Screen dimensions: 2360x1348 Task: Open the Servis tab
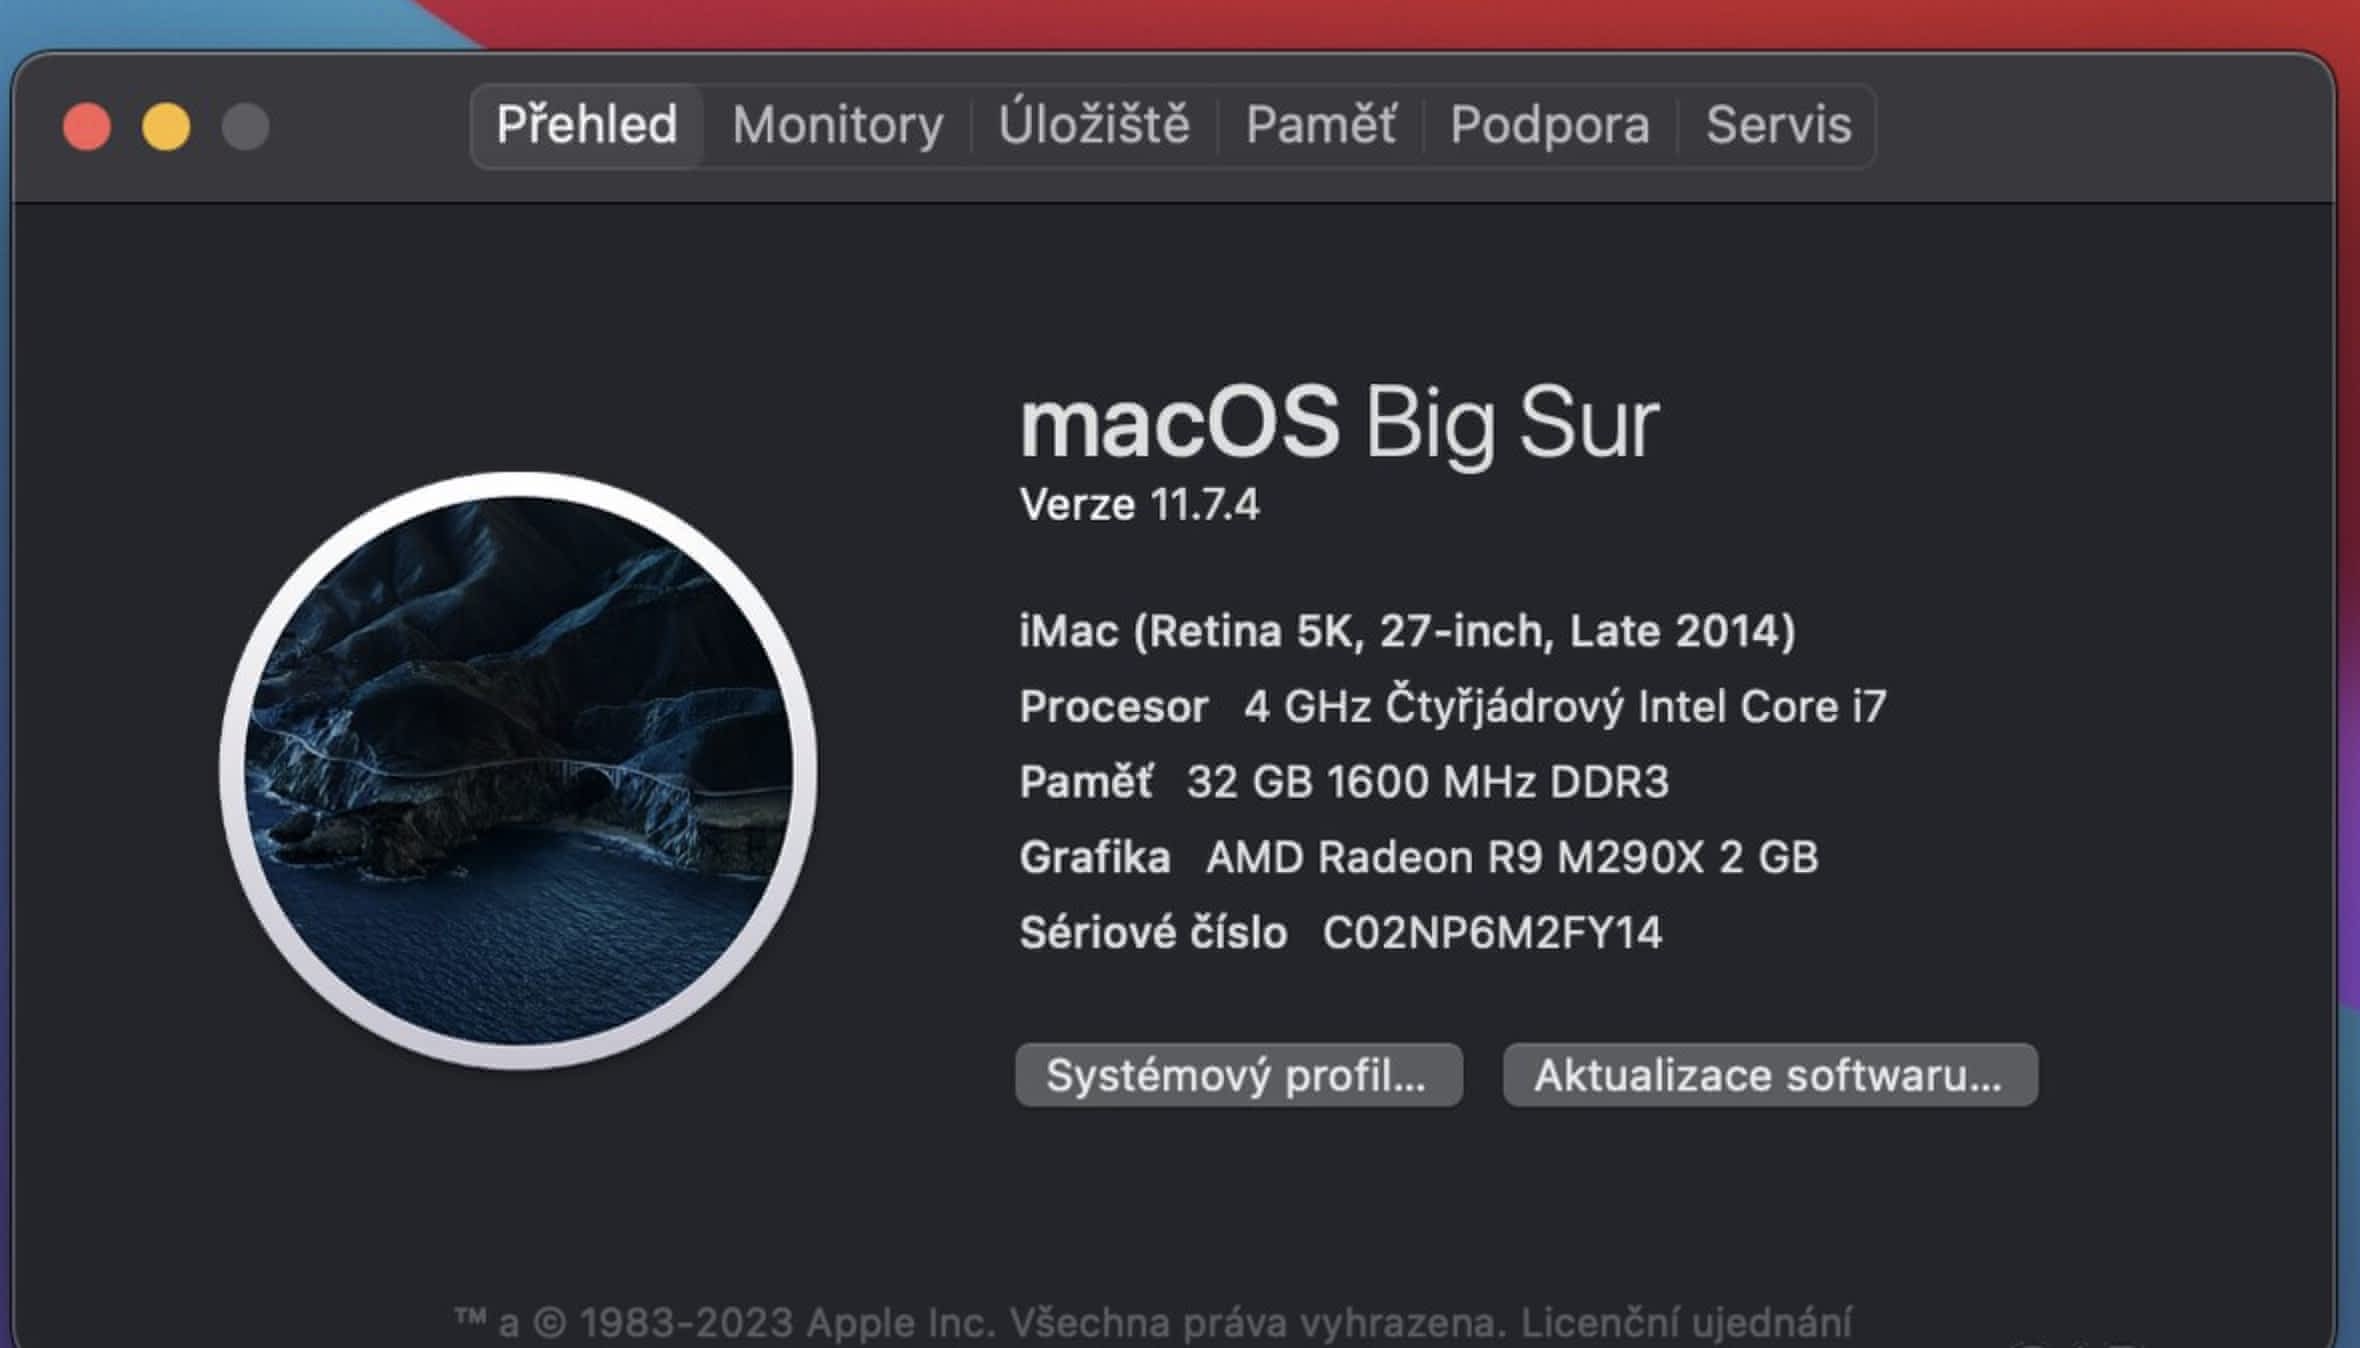[1778, 125]
